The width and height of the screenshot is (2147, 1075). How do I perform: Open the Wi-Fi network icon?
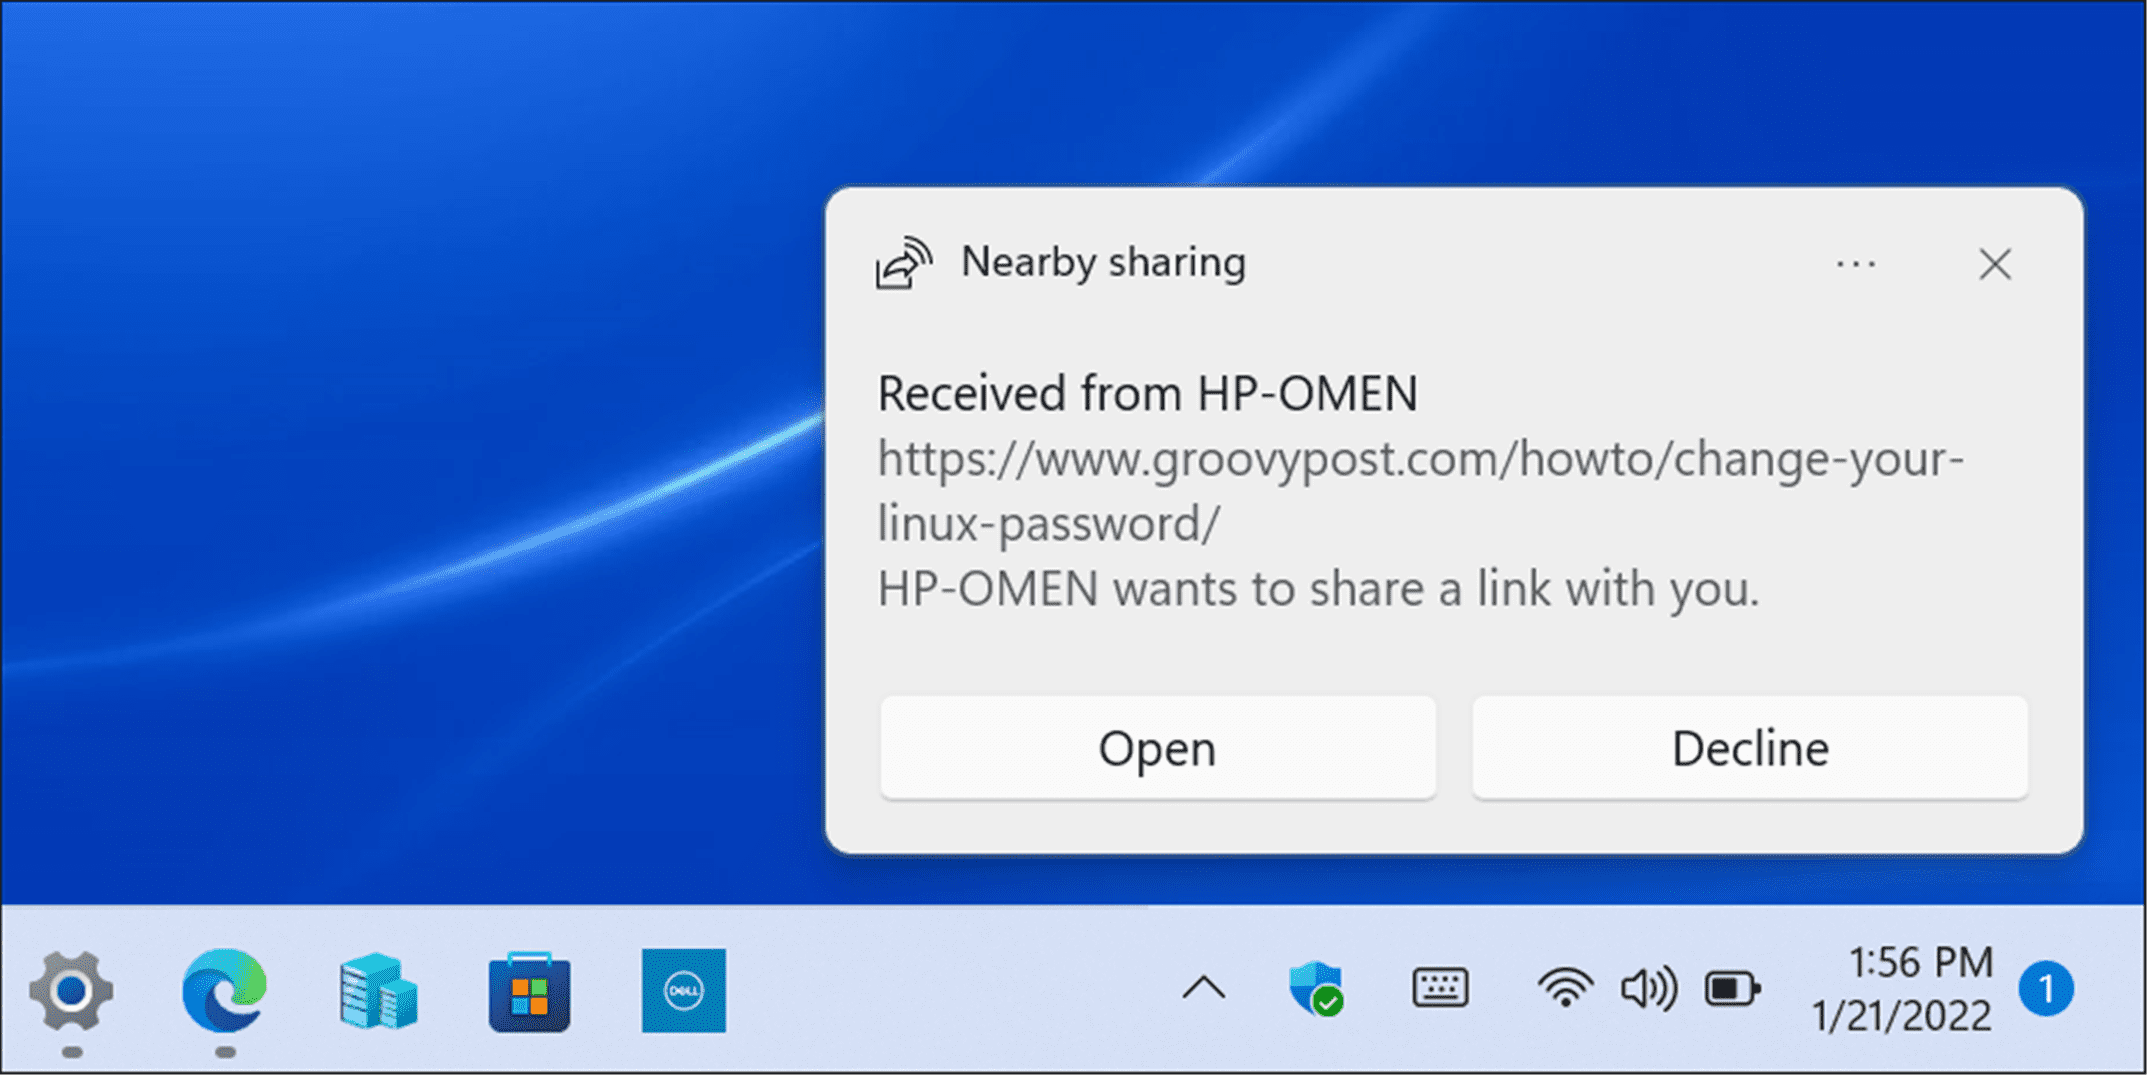click(x=1564, y=988)
